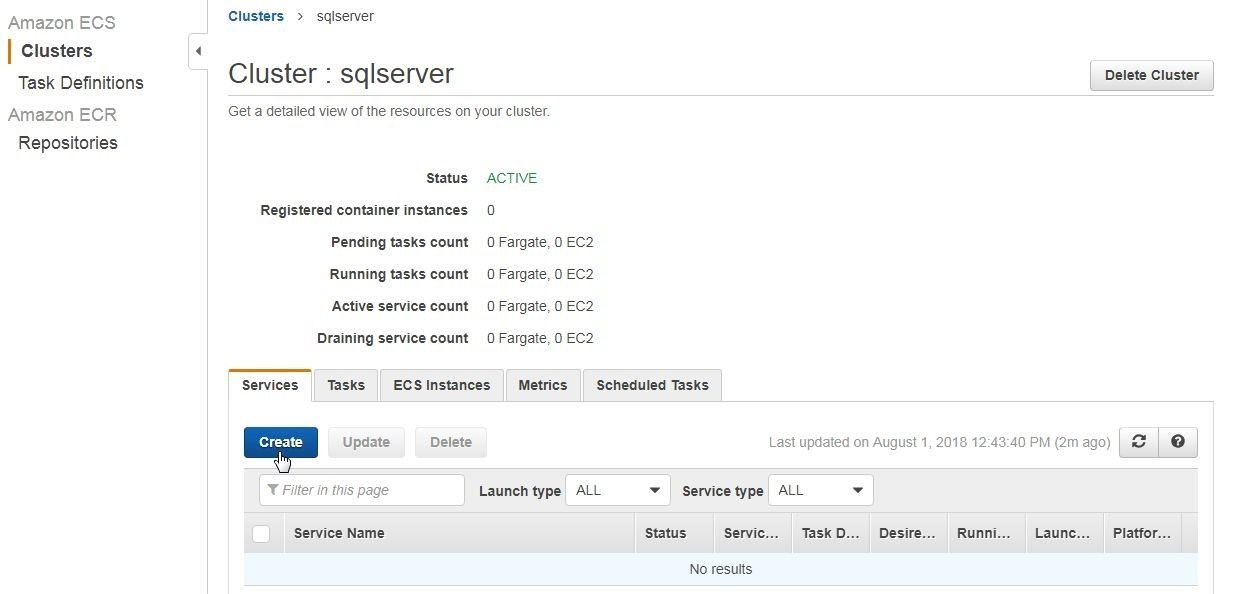Open the Service type dropdown

pos(820,490)
